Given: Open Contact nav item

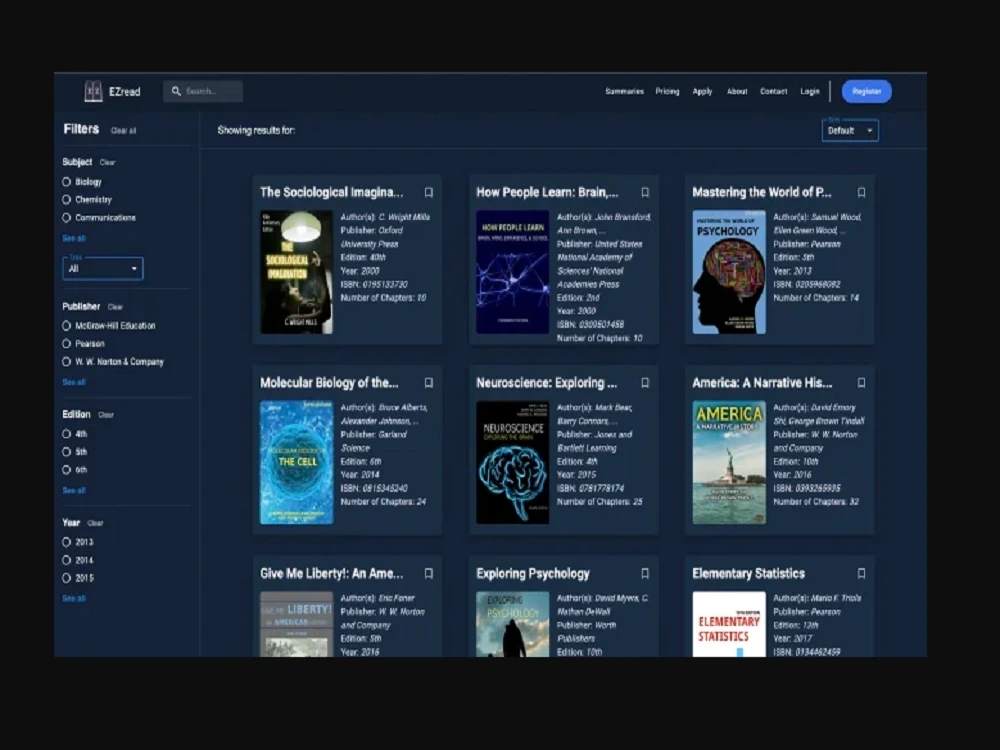Looking at the screenshot, I should click(x=773, y=91).
